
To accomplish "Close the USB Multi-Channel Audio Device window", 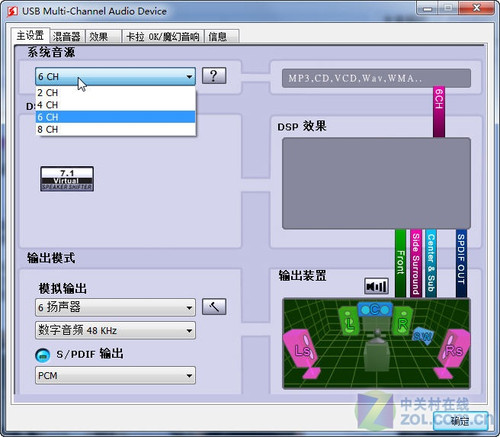I will pyautogui.click(x=477, y=8).
